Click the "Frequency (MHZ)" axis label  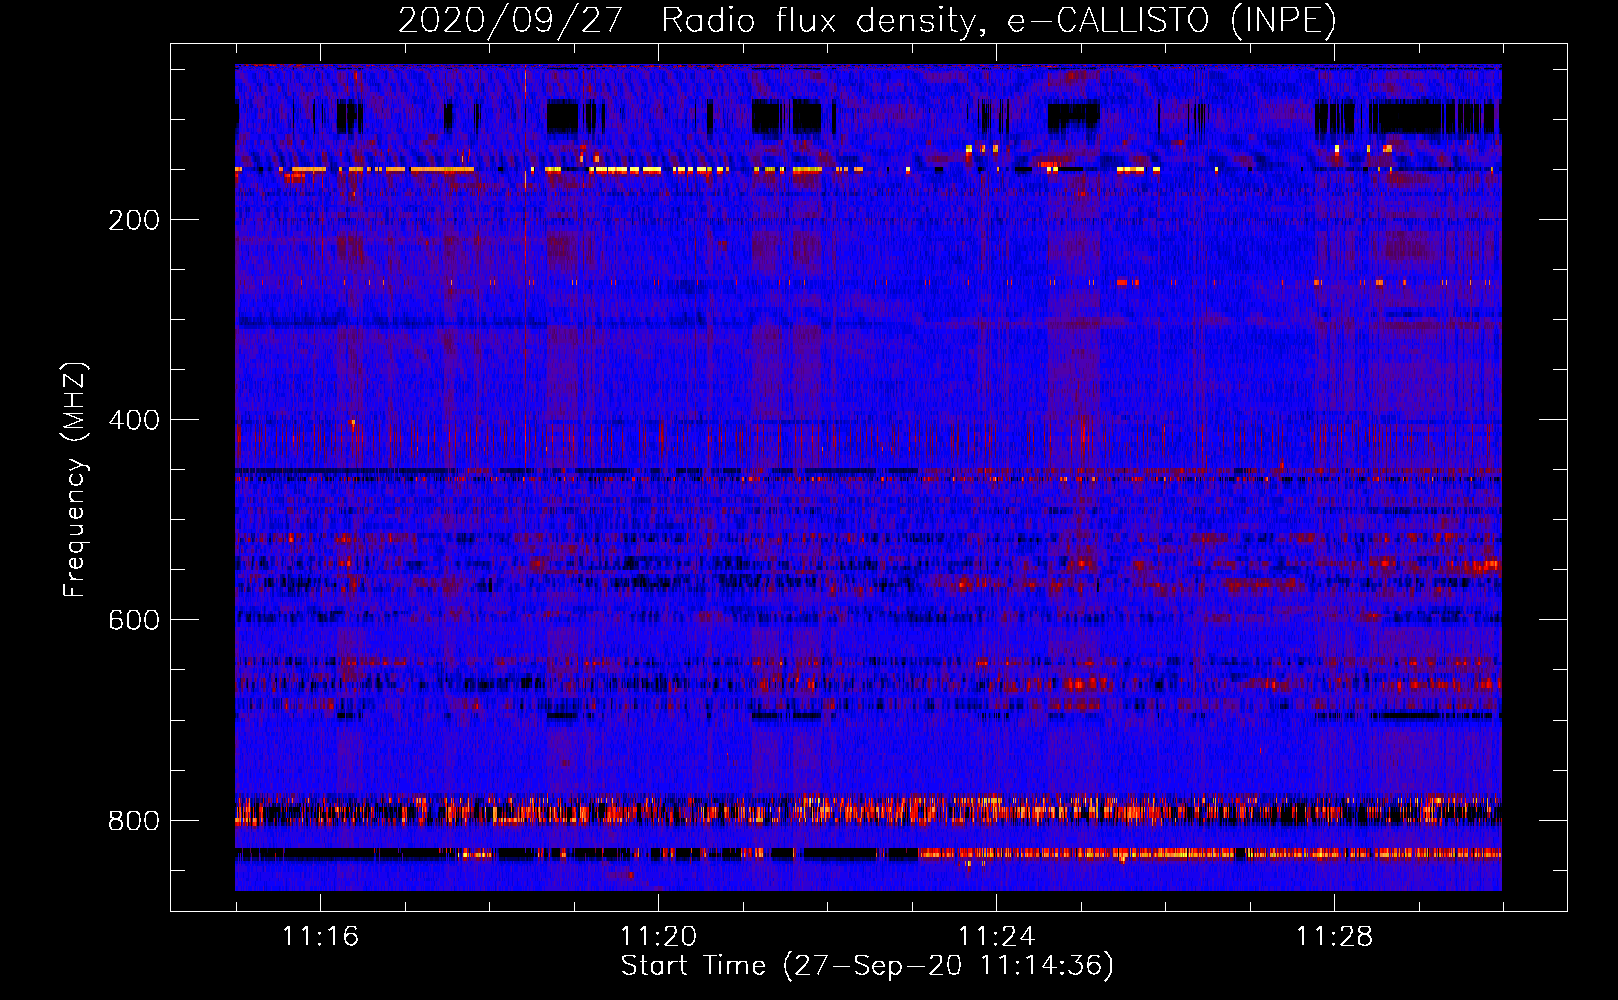[x=75, y=480]
